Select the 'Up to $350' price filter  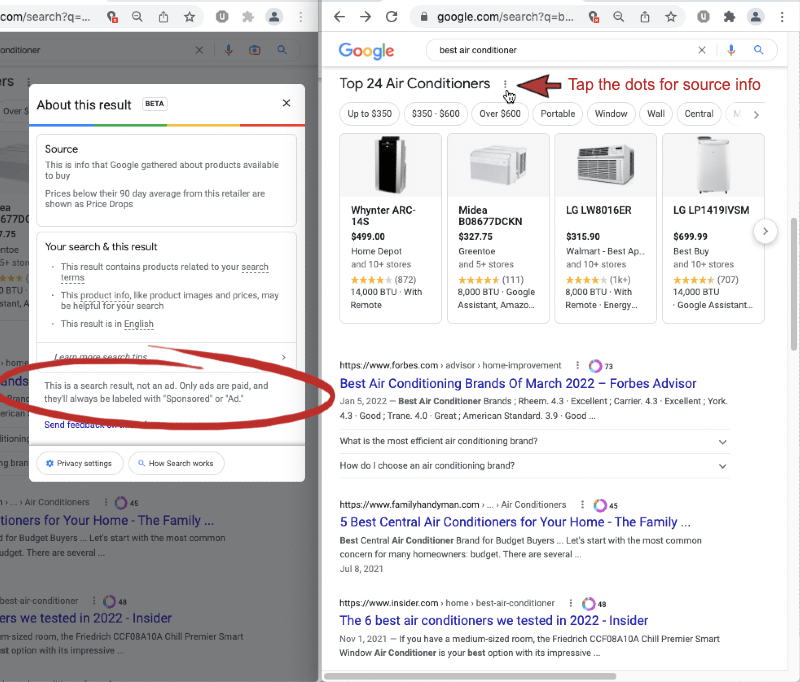[369, 114]
